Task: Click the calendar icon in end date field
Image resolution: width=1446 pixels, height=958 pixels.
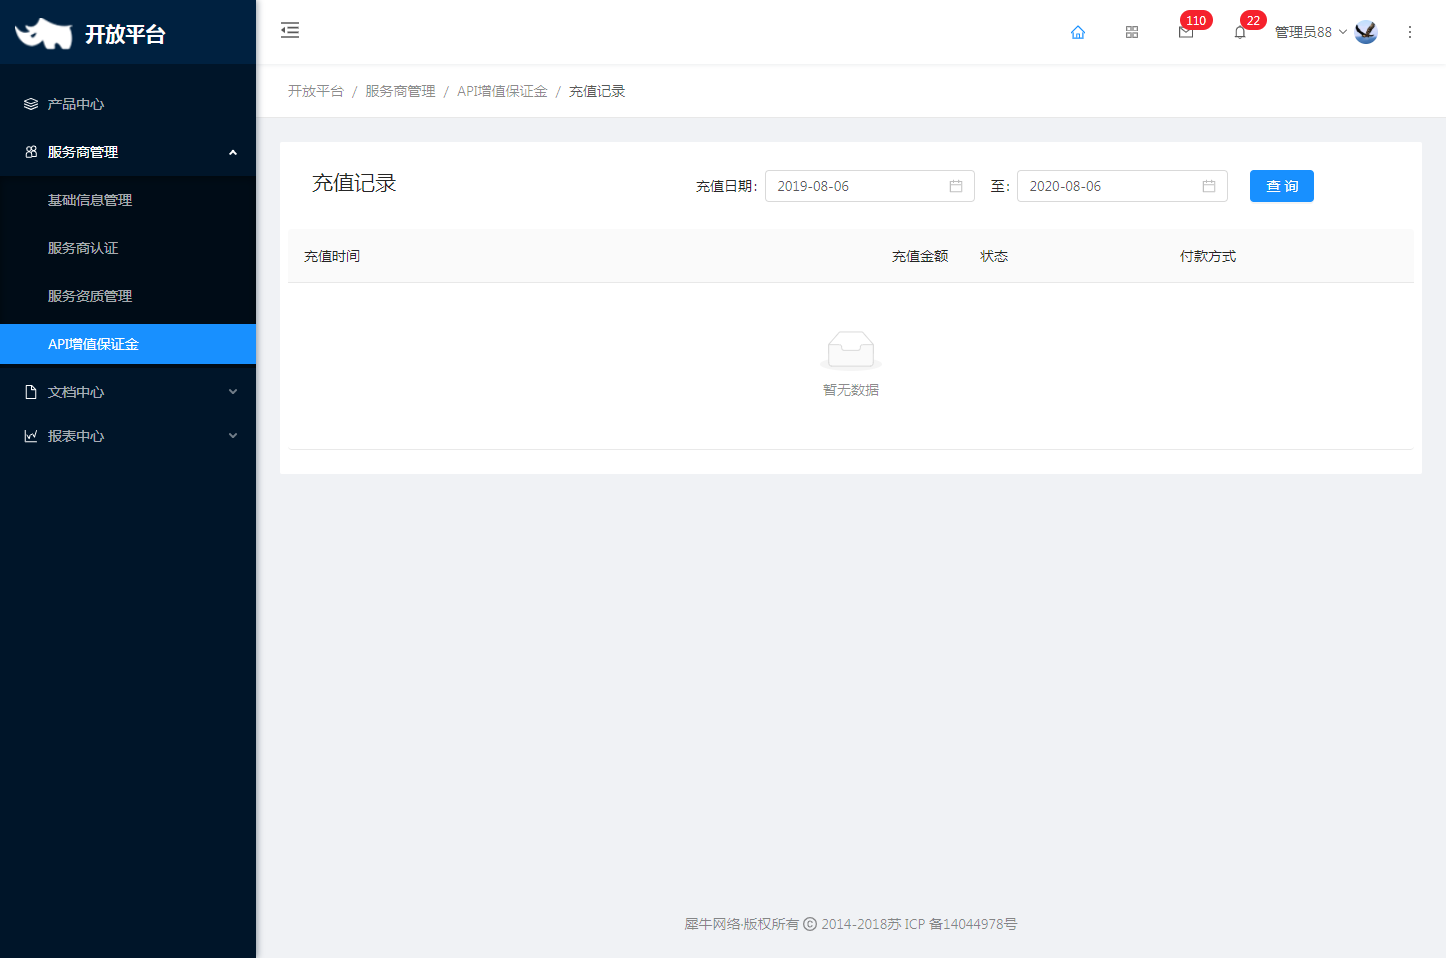Action: coord(1209,186)
